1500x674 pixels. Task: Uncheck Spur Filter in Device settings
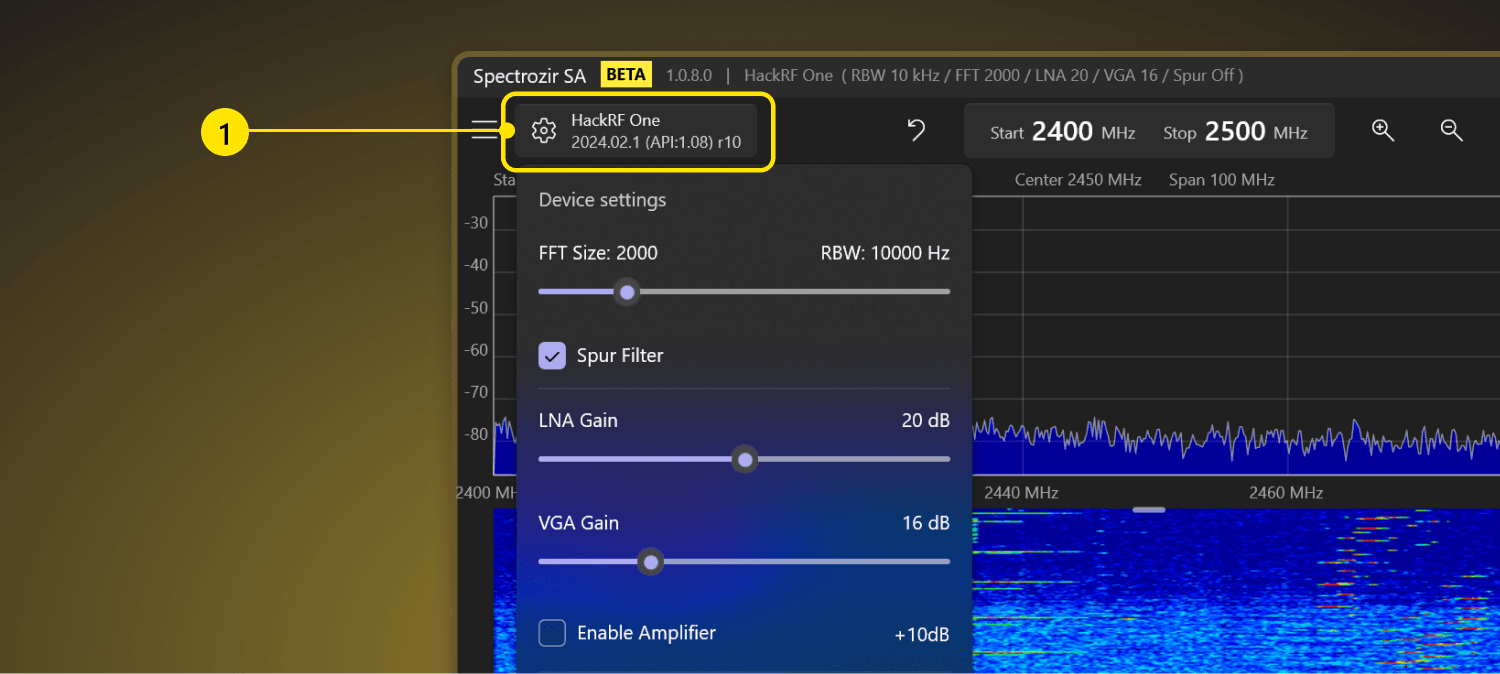click(x=552, y=355)
